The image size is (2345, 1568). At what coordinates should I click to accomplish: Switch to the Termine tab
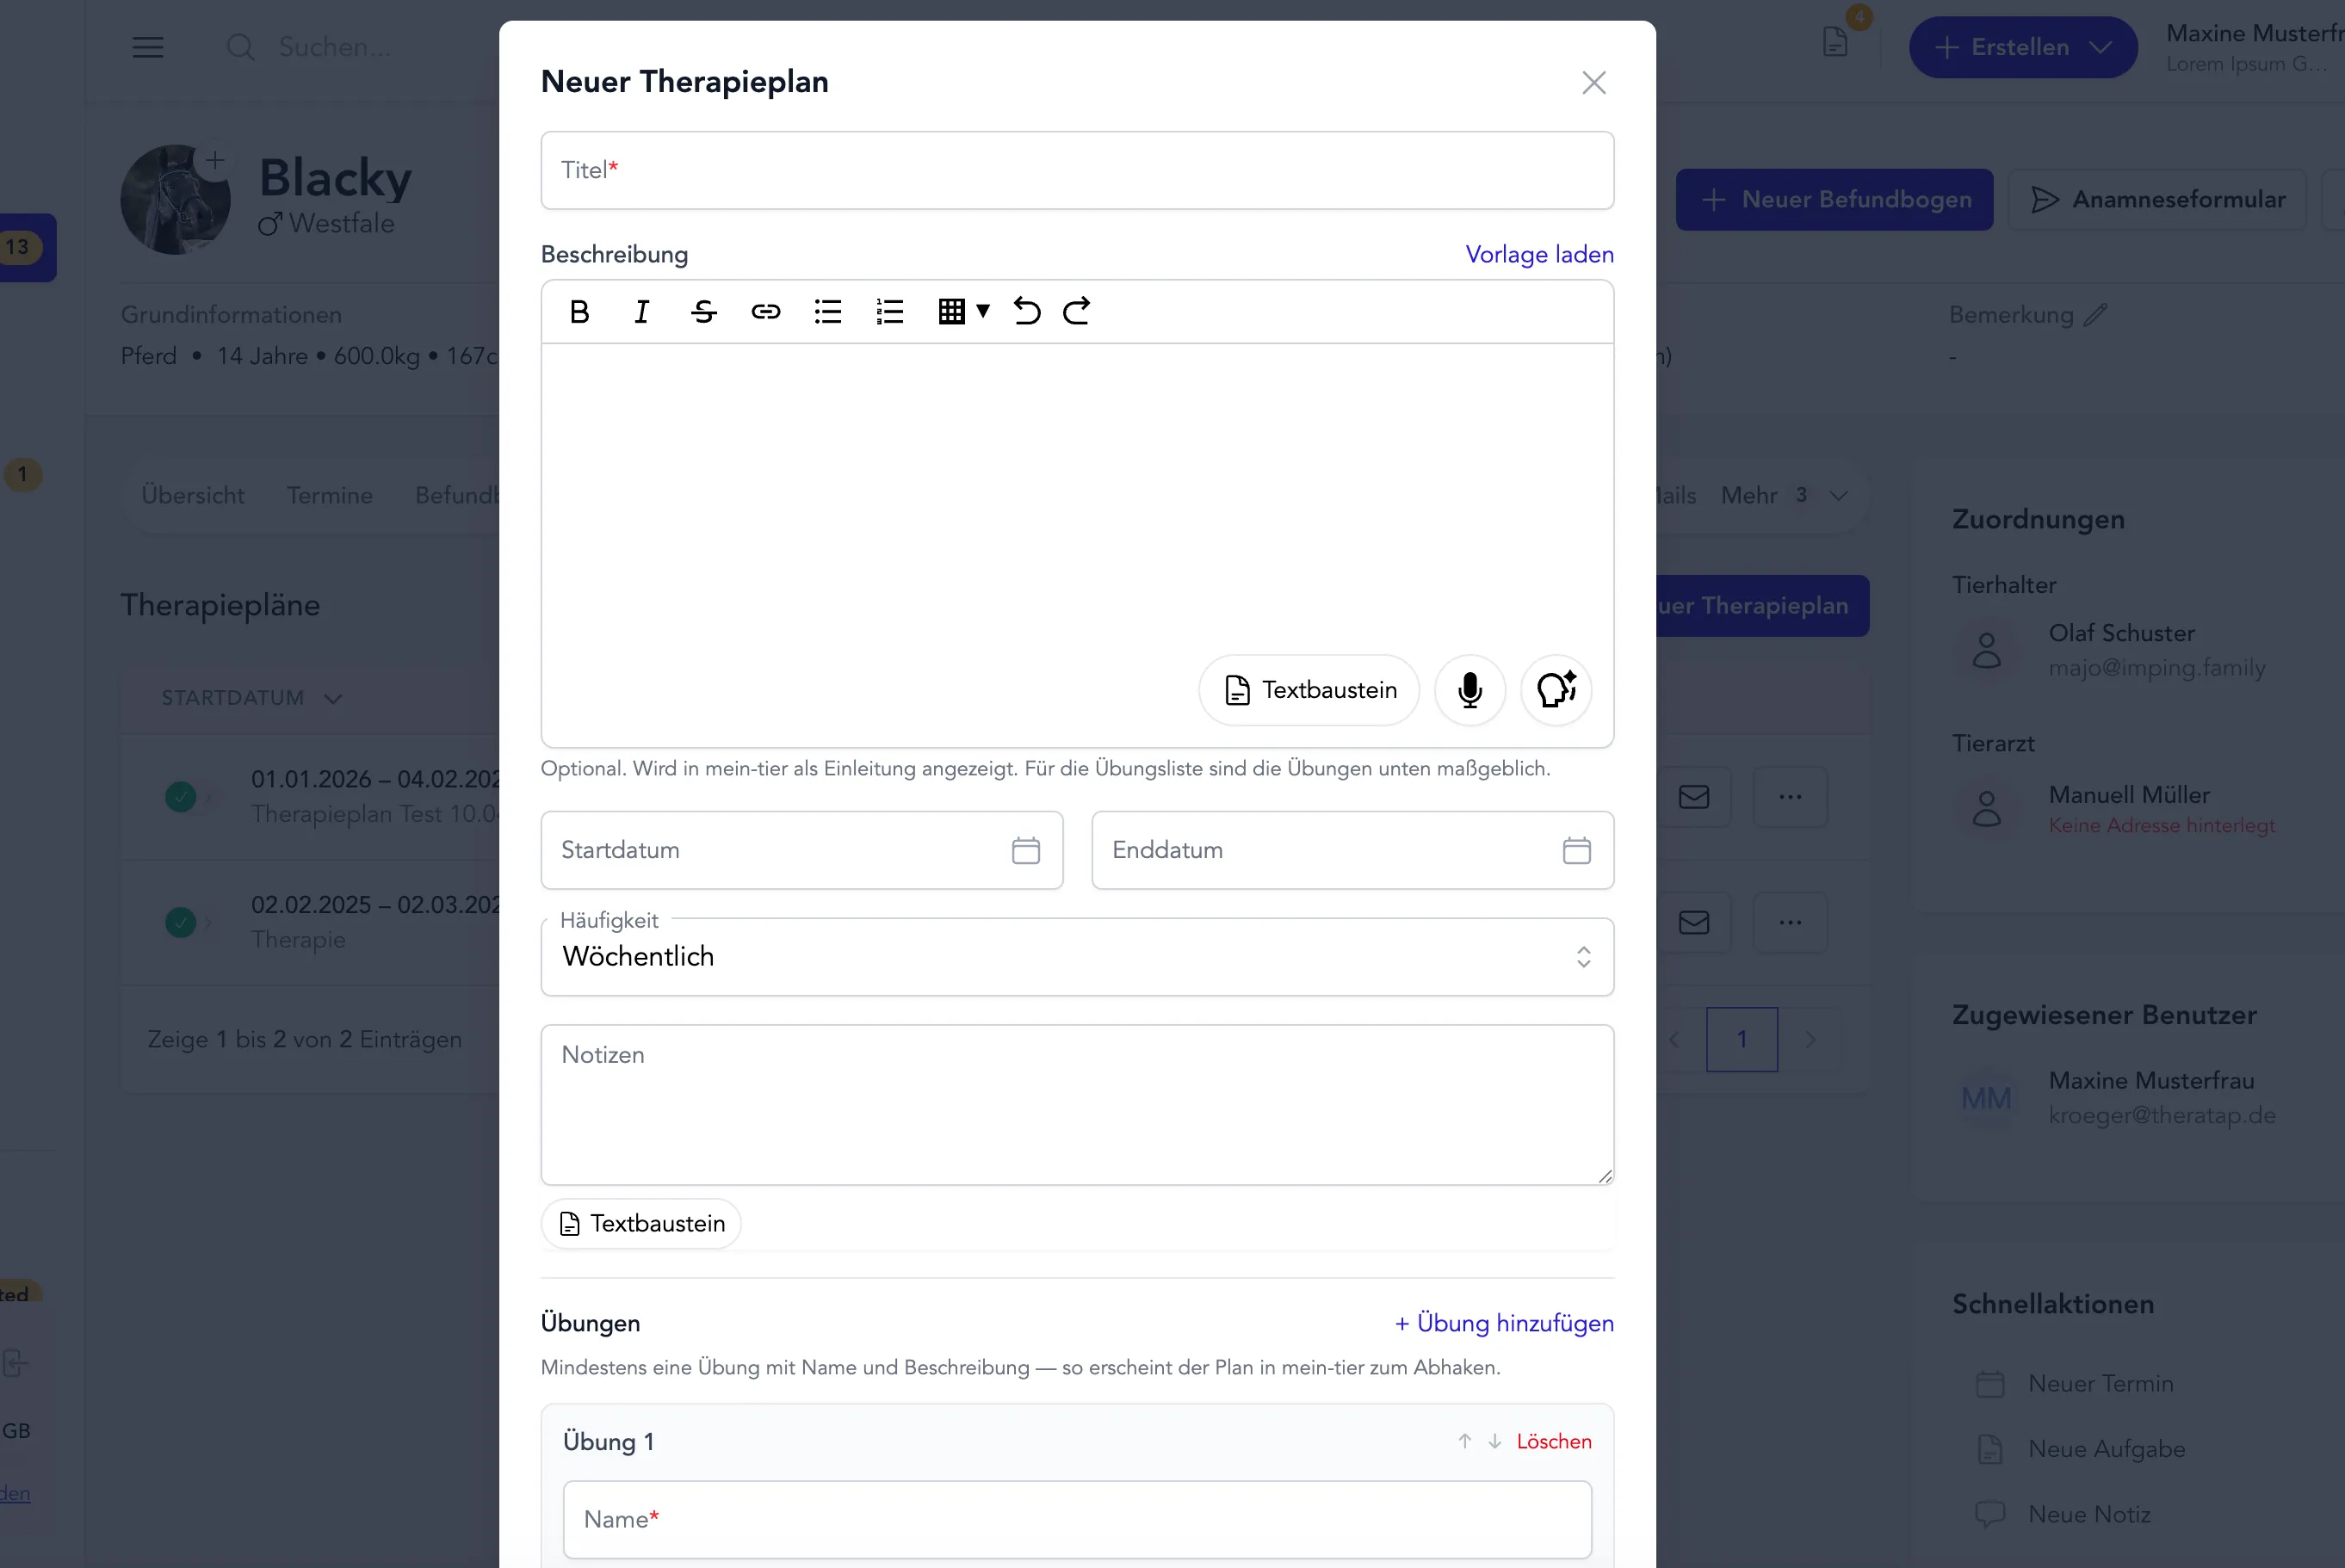point(330,495)
